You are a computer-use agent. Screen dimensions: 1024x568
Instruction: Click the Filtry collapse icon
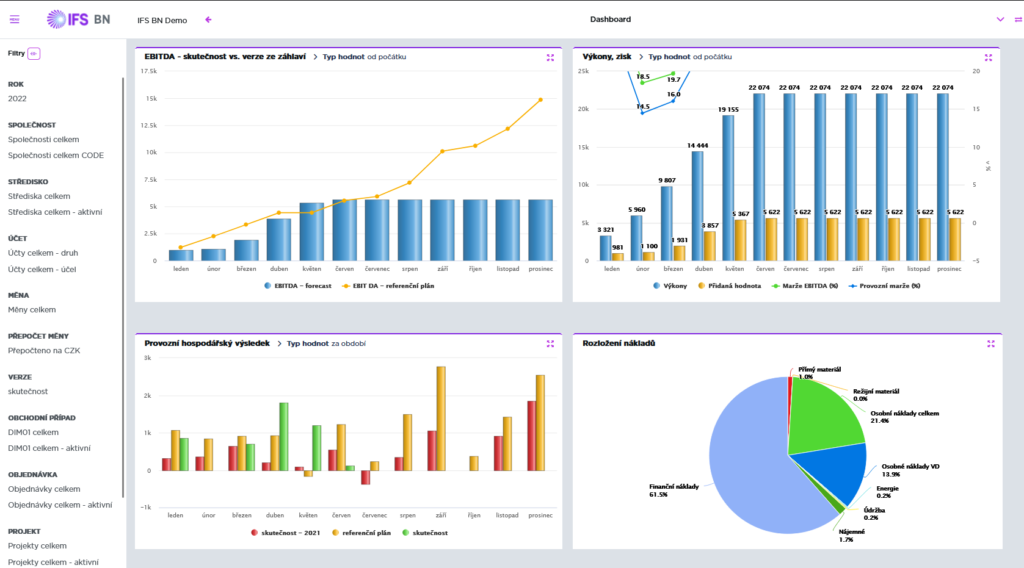[x=34, y=53]
